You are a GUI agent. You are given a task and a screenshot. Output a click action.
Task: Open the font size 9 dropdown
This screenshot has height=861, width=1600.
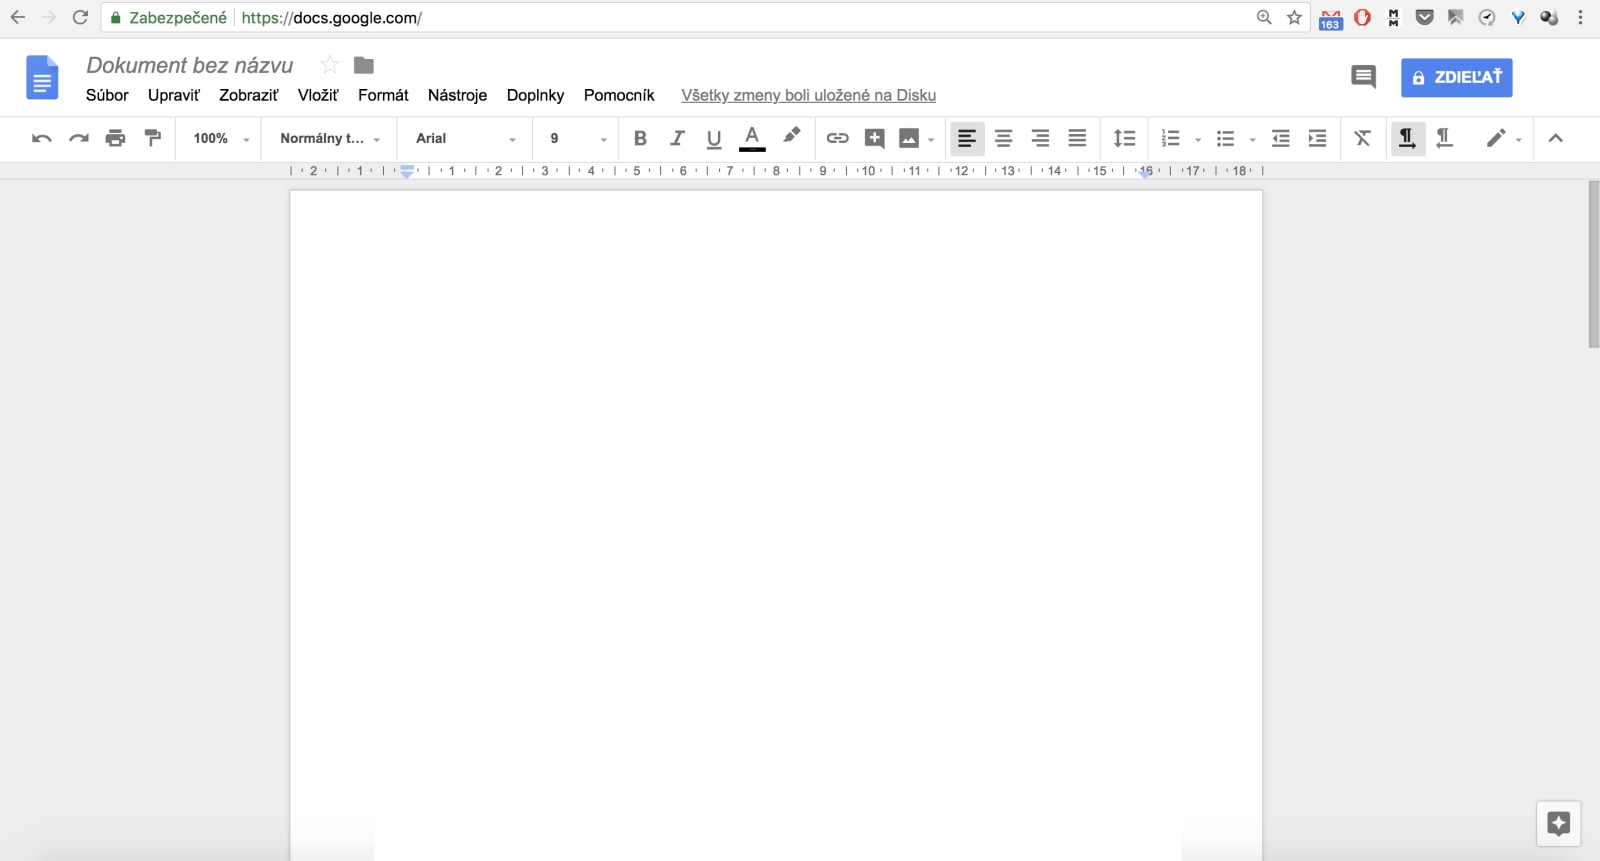click(578, 139)
